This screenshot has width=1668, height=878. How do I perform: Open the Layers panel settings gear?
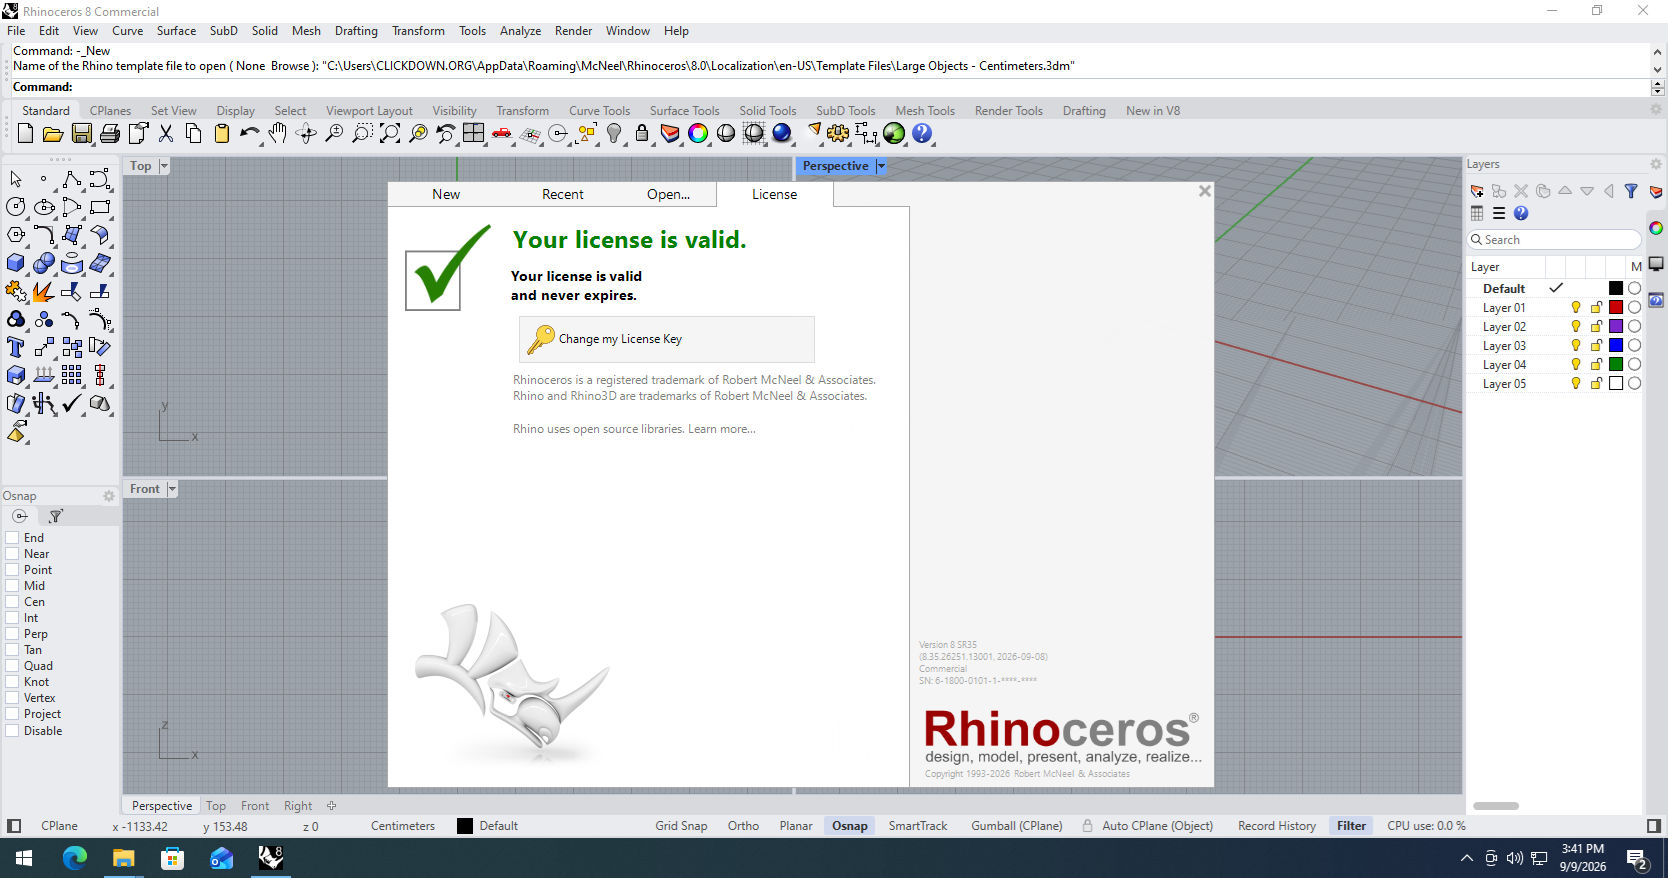1656,164
